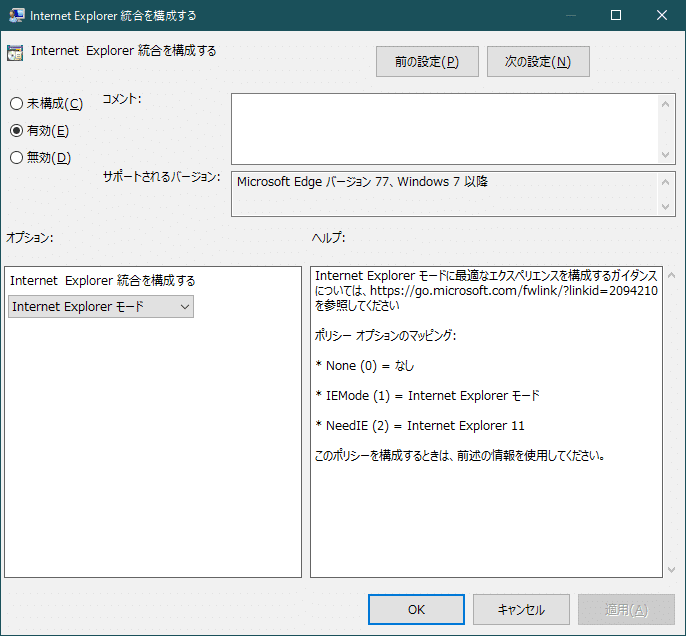Click the supported version scroll-down arrow
Viewport: 686px width, 636px height.
[x=665, y=206]
